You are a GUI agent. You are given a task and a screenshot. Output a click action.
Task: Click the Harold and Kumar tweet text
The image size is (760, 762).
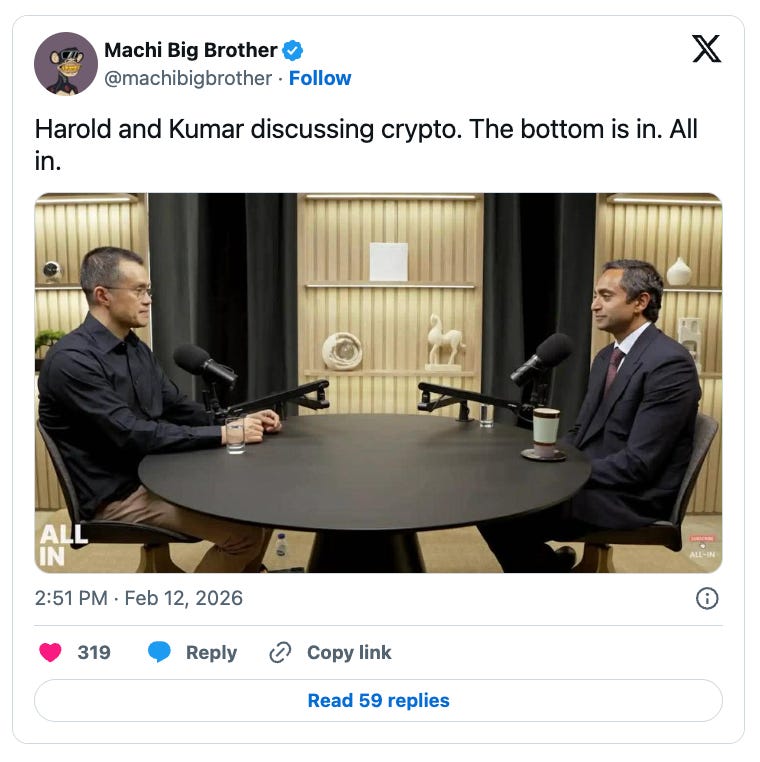click(366, 145)
